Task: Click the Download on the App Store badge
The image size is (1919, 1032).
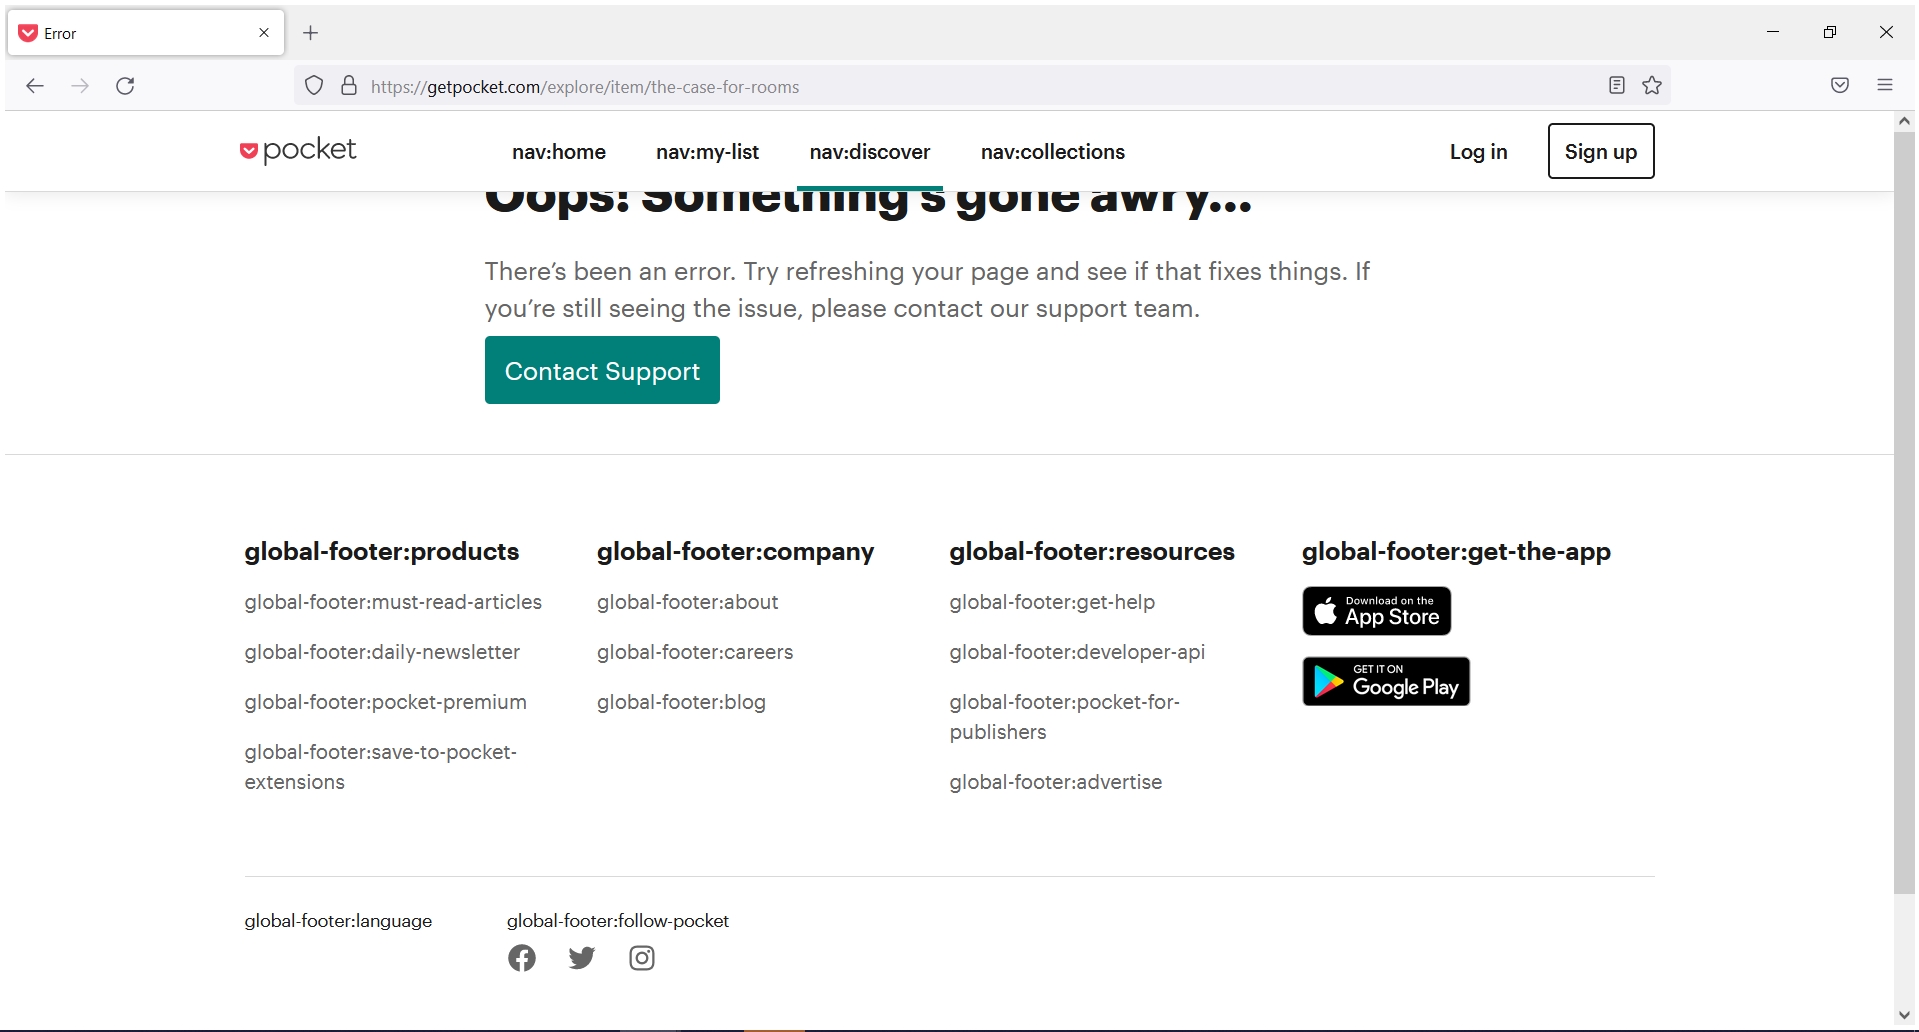Action: 1375,610
